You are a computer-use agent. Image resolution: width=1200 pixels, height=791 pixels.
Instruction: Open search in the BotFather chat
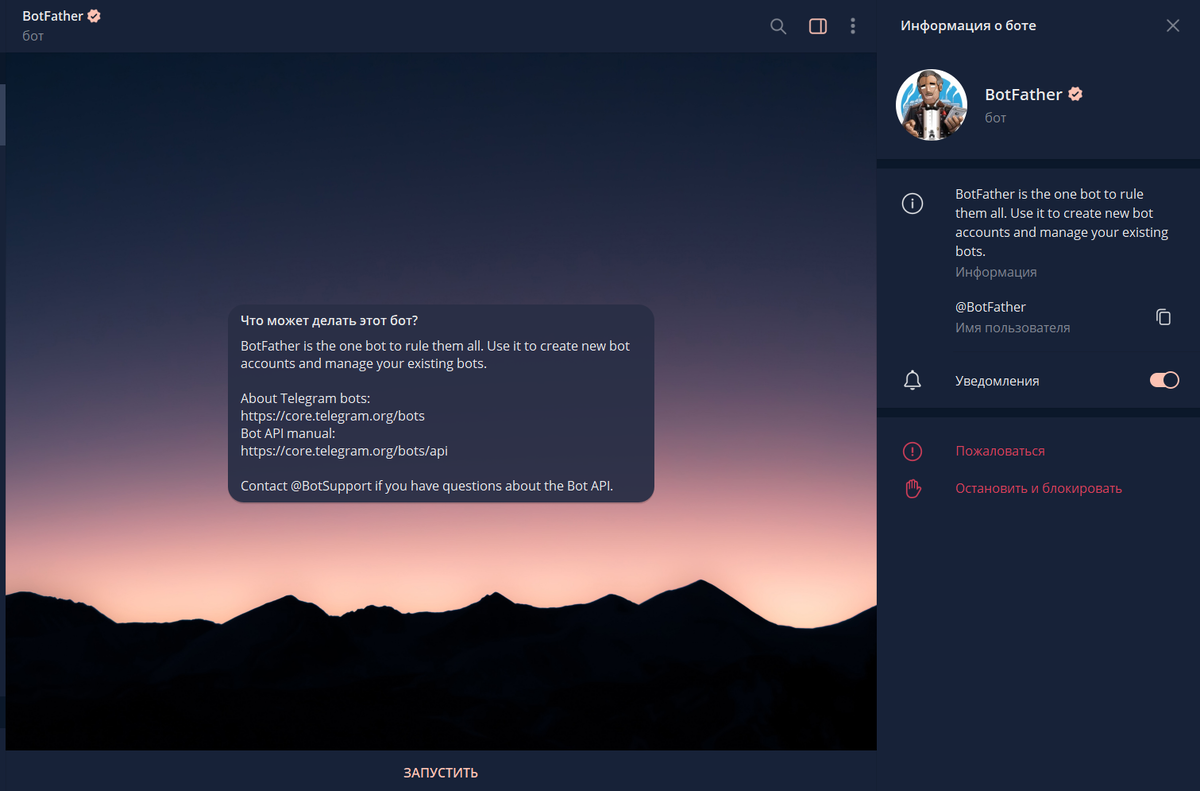[x=778, y=27]
